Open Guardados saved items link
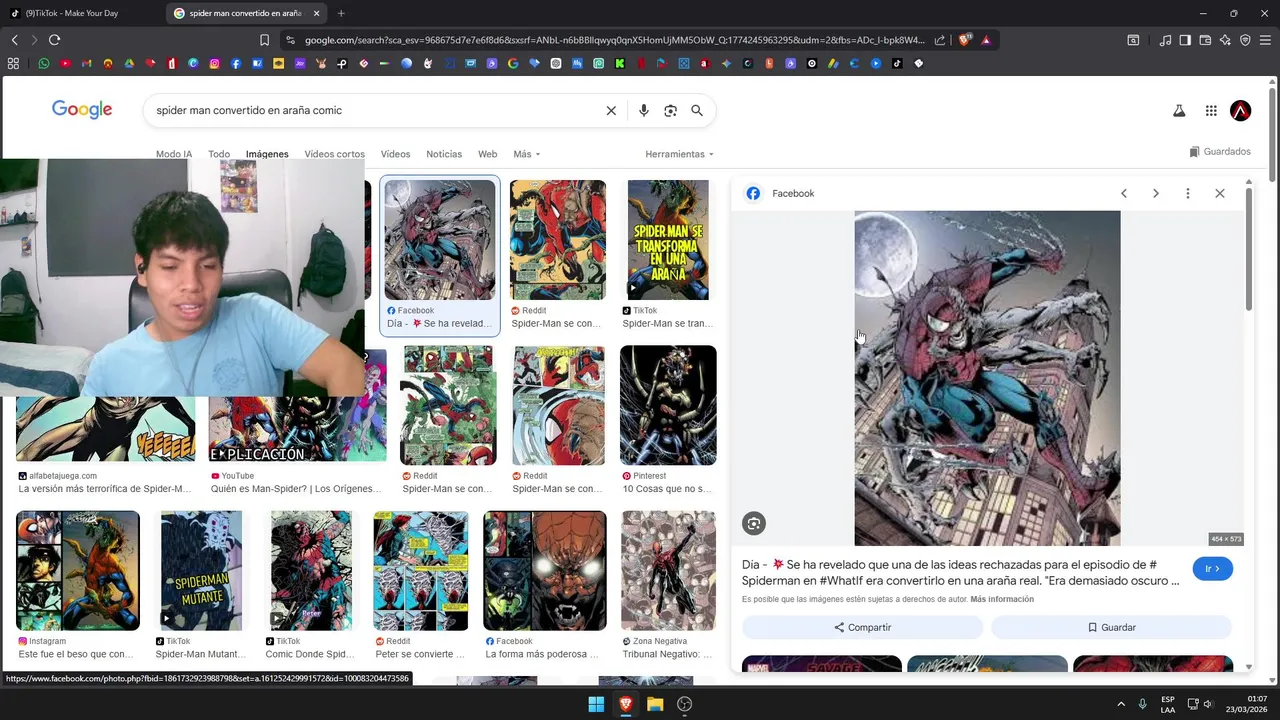This screenshot has height=720, width=1280. 1220,152
